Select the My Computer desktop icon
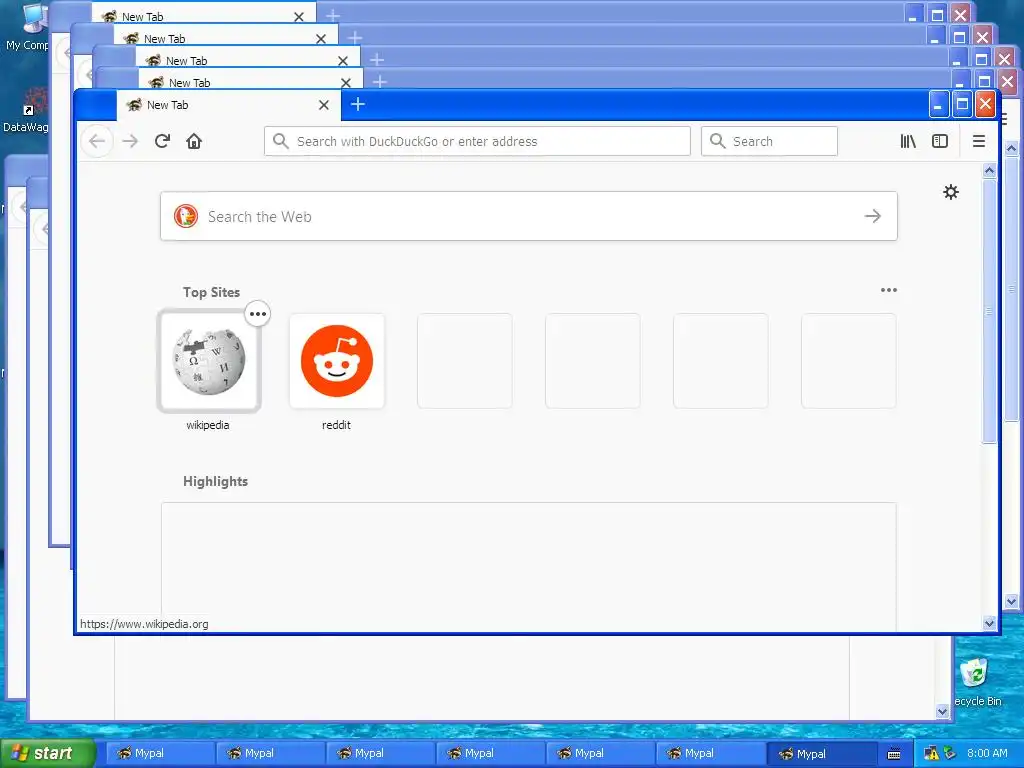 pos(26,27)
